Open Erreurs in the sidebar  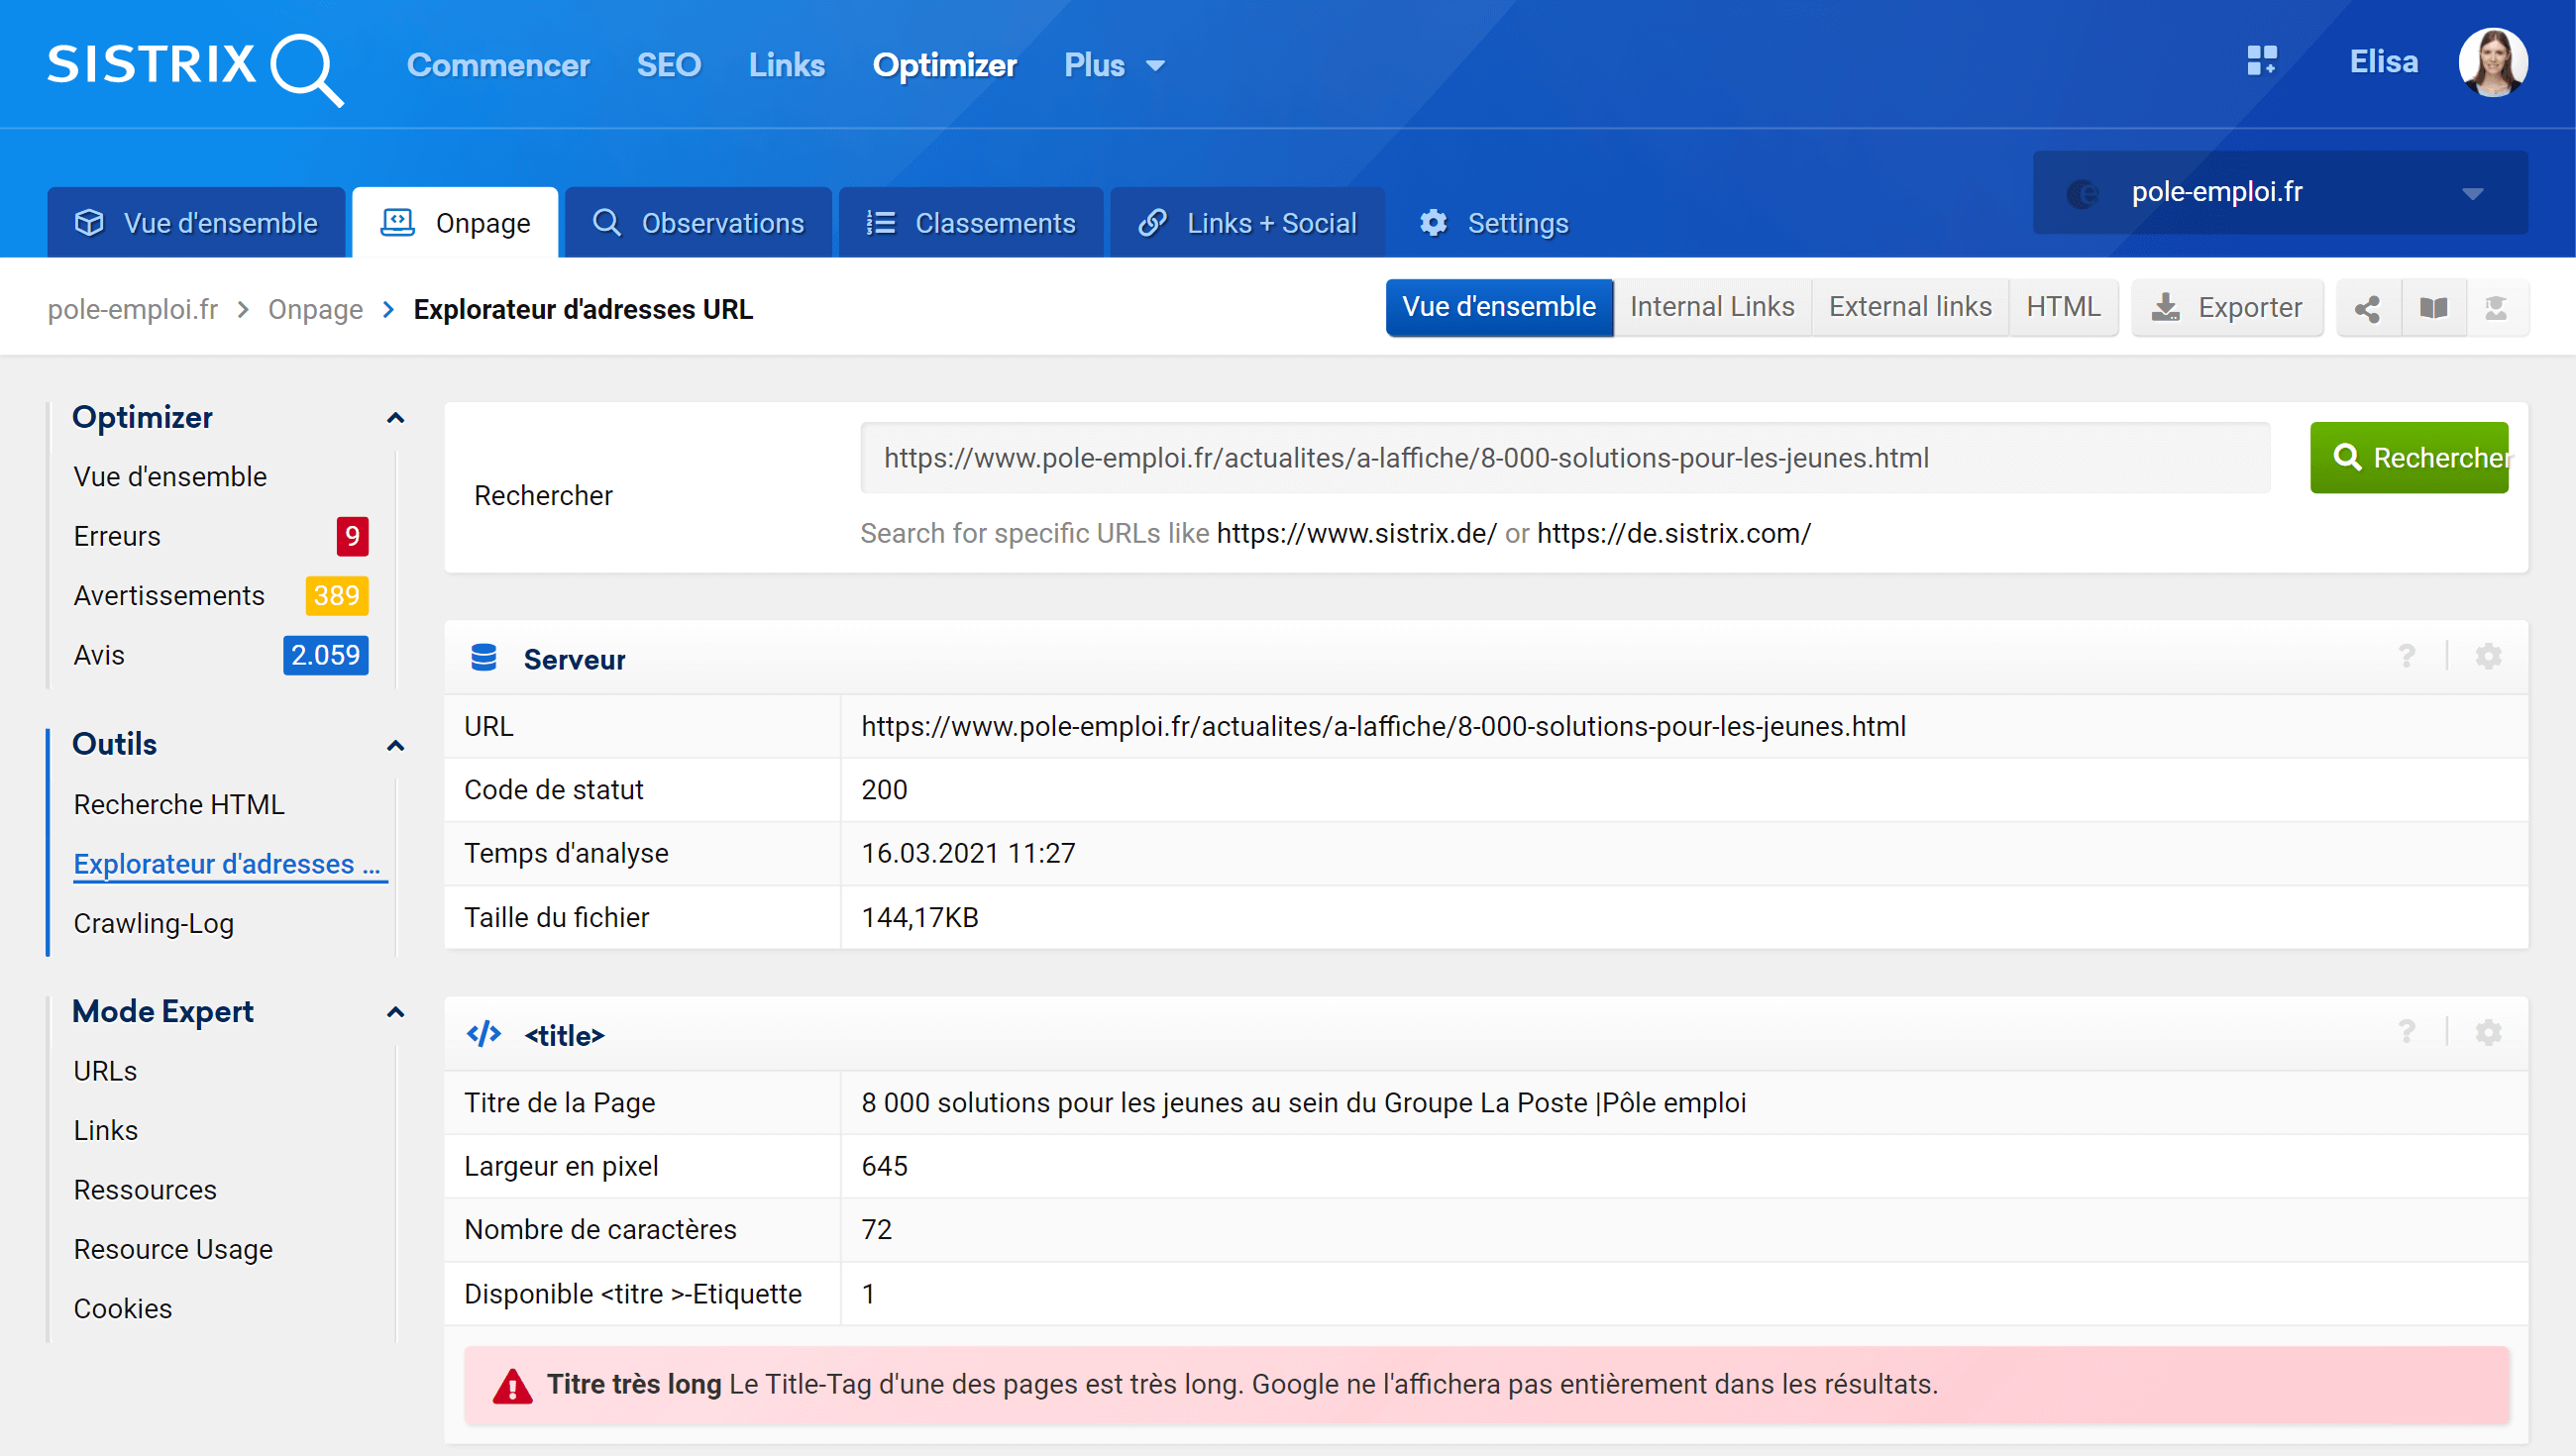tap(117, 536)
